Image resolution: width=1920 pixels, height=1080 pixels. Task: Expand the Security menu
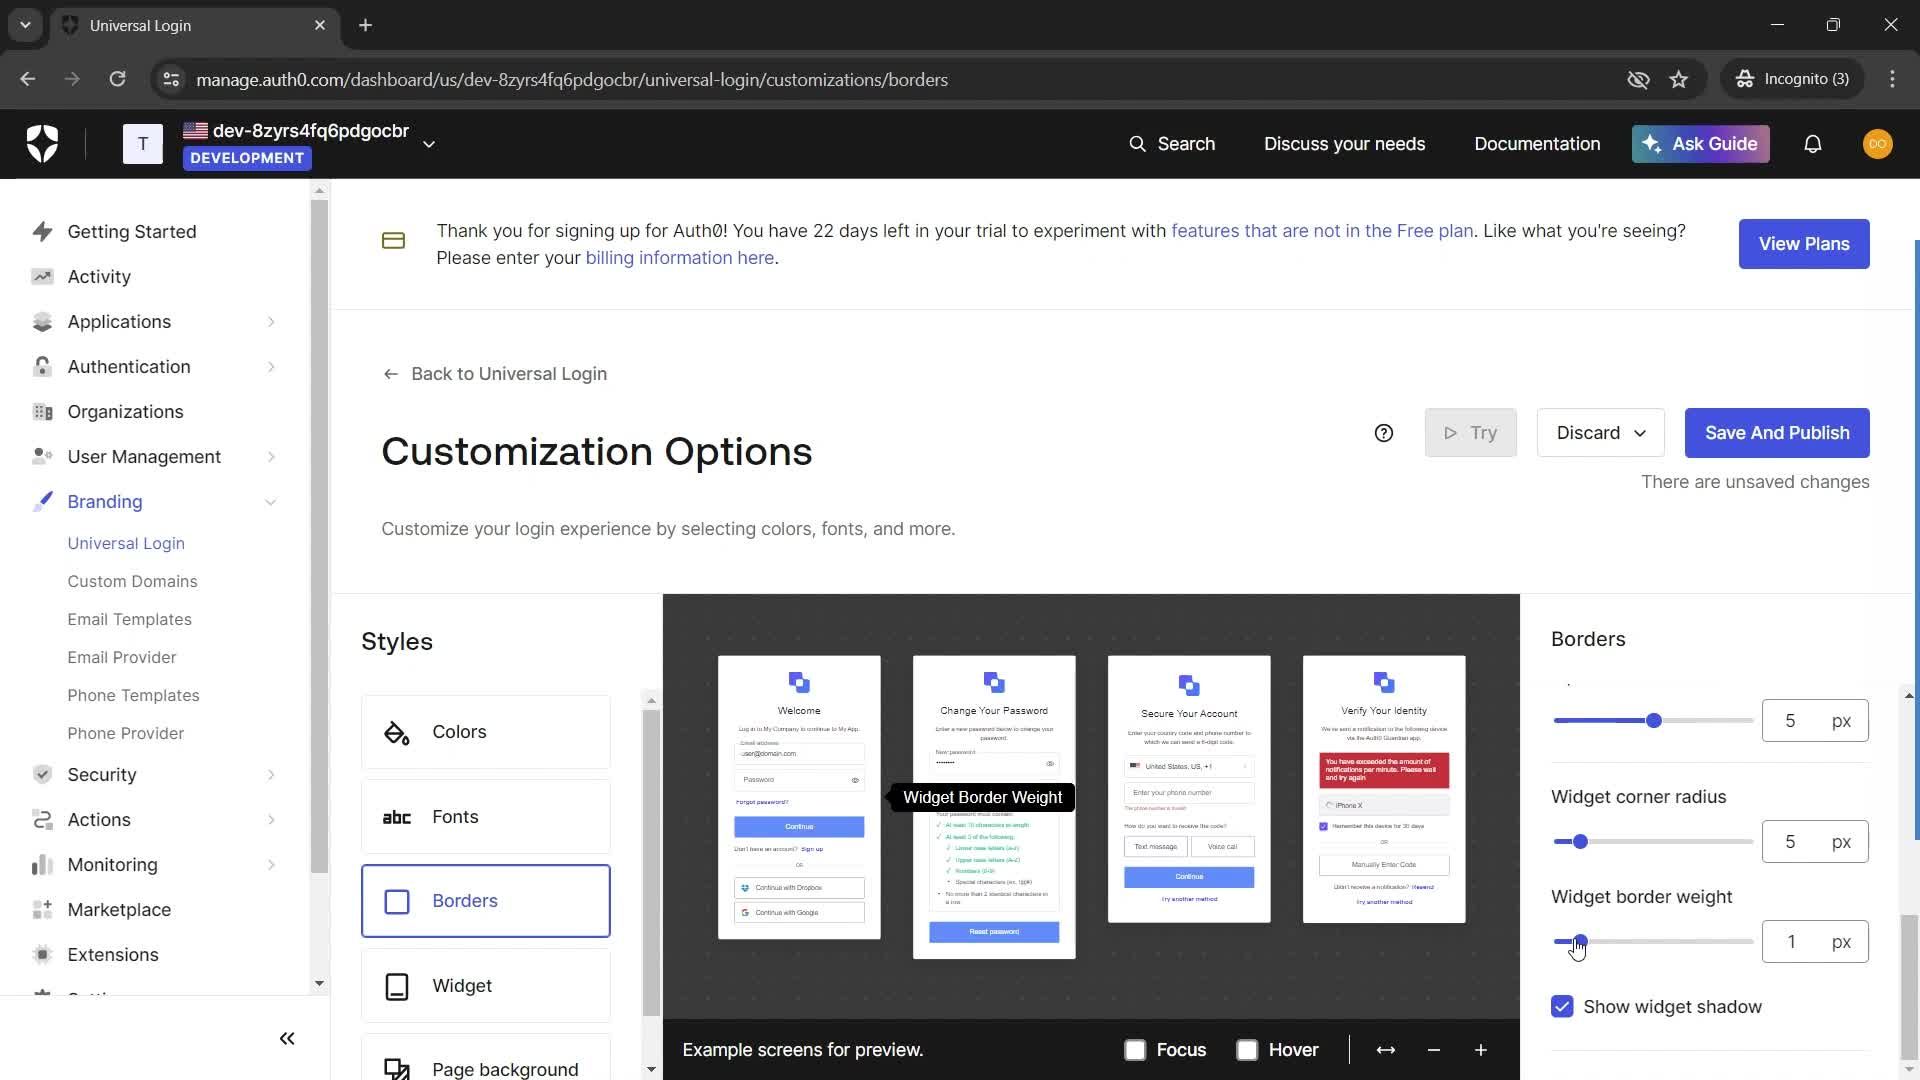click(271, 775)
